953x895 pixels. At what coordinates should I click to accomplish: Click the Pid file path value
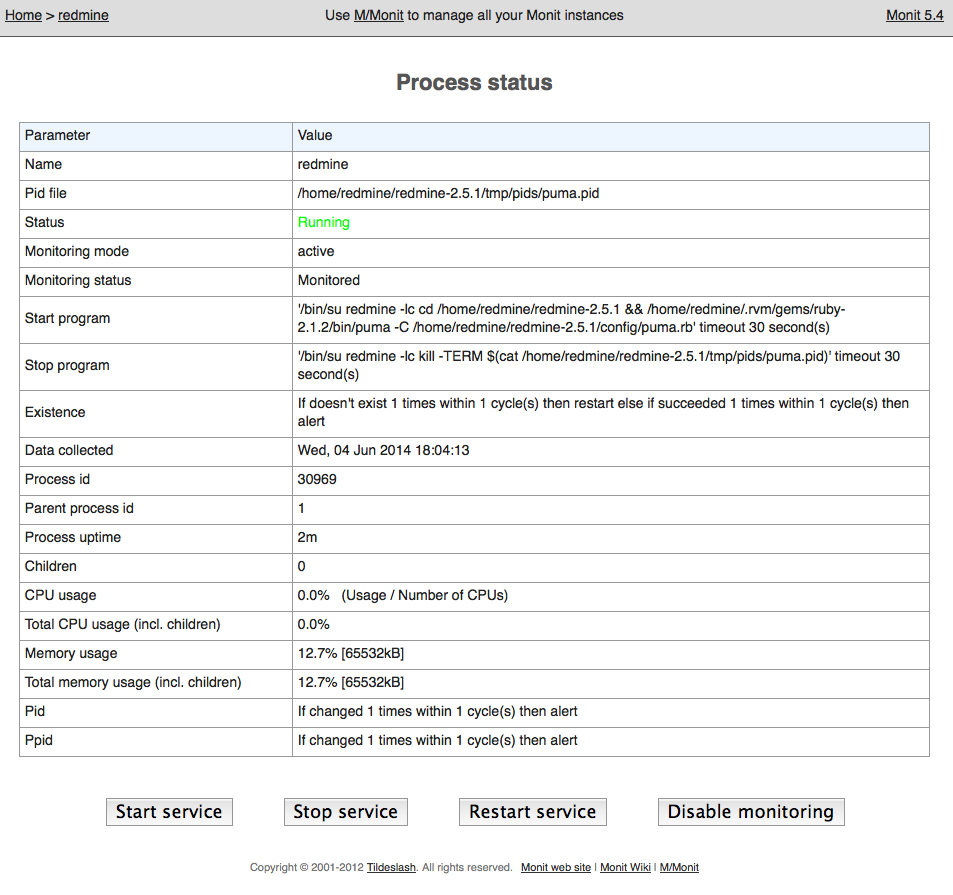(x=448, y=193)
